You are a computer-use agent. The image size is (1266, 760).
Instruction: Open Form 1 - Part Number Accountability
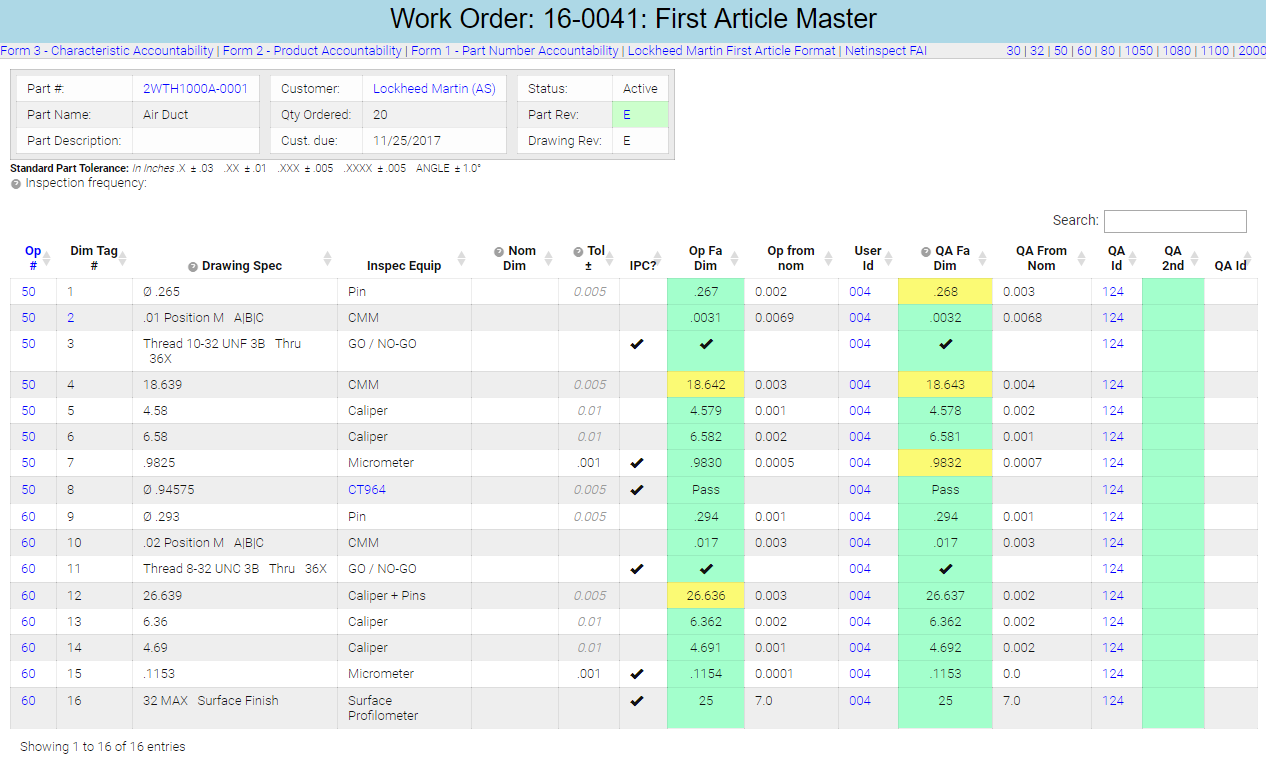tap(515, 50)
